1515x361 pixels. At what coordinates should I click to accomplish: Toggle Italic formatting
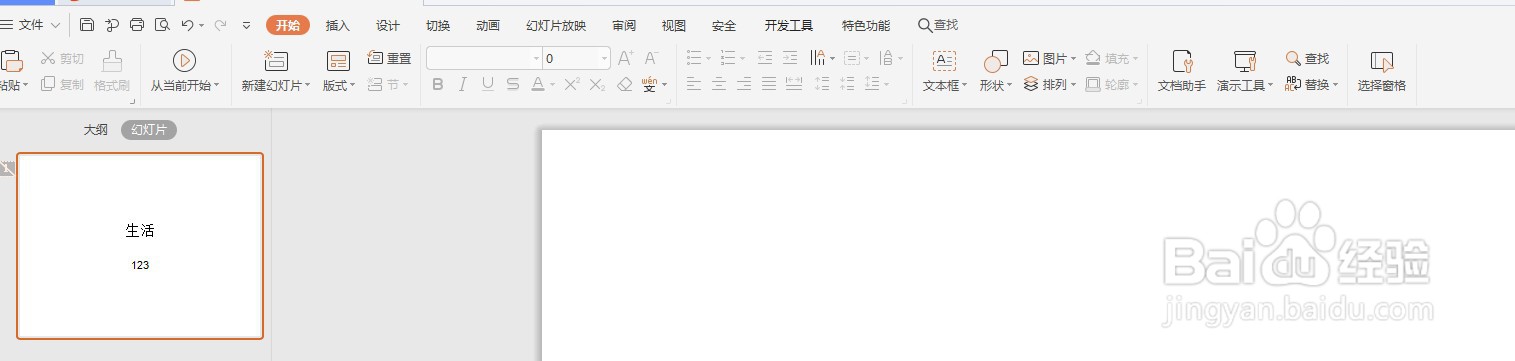point(463,85)
